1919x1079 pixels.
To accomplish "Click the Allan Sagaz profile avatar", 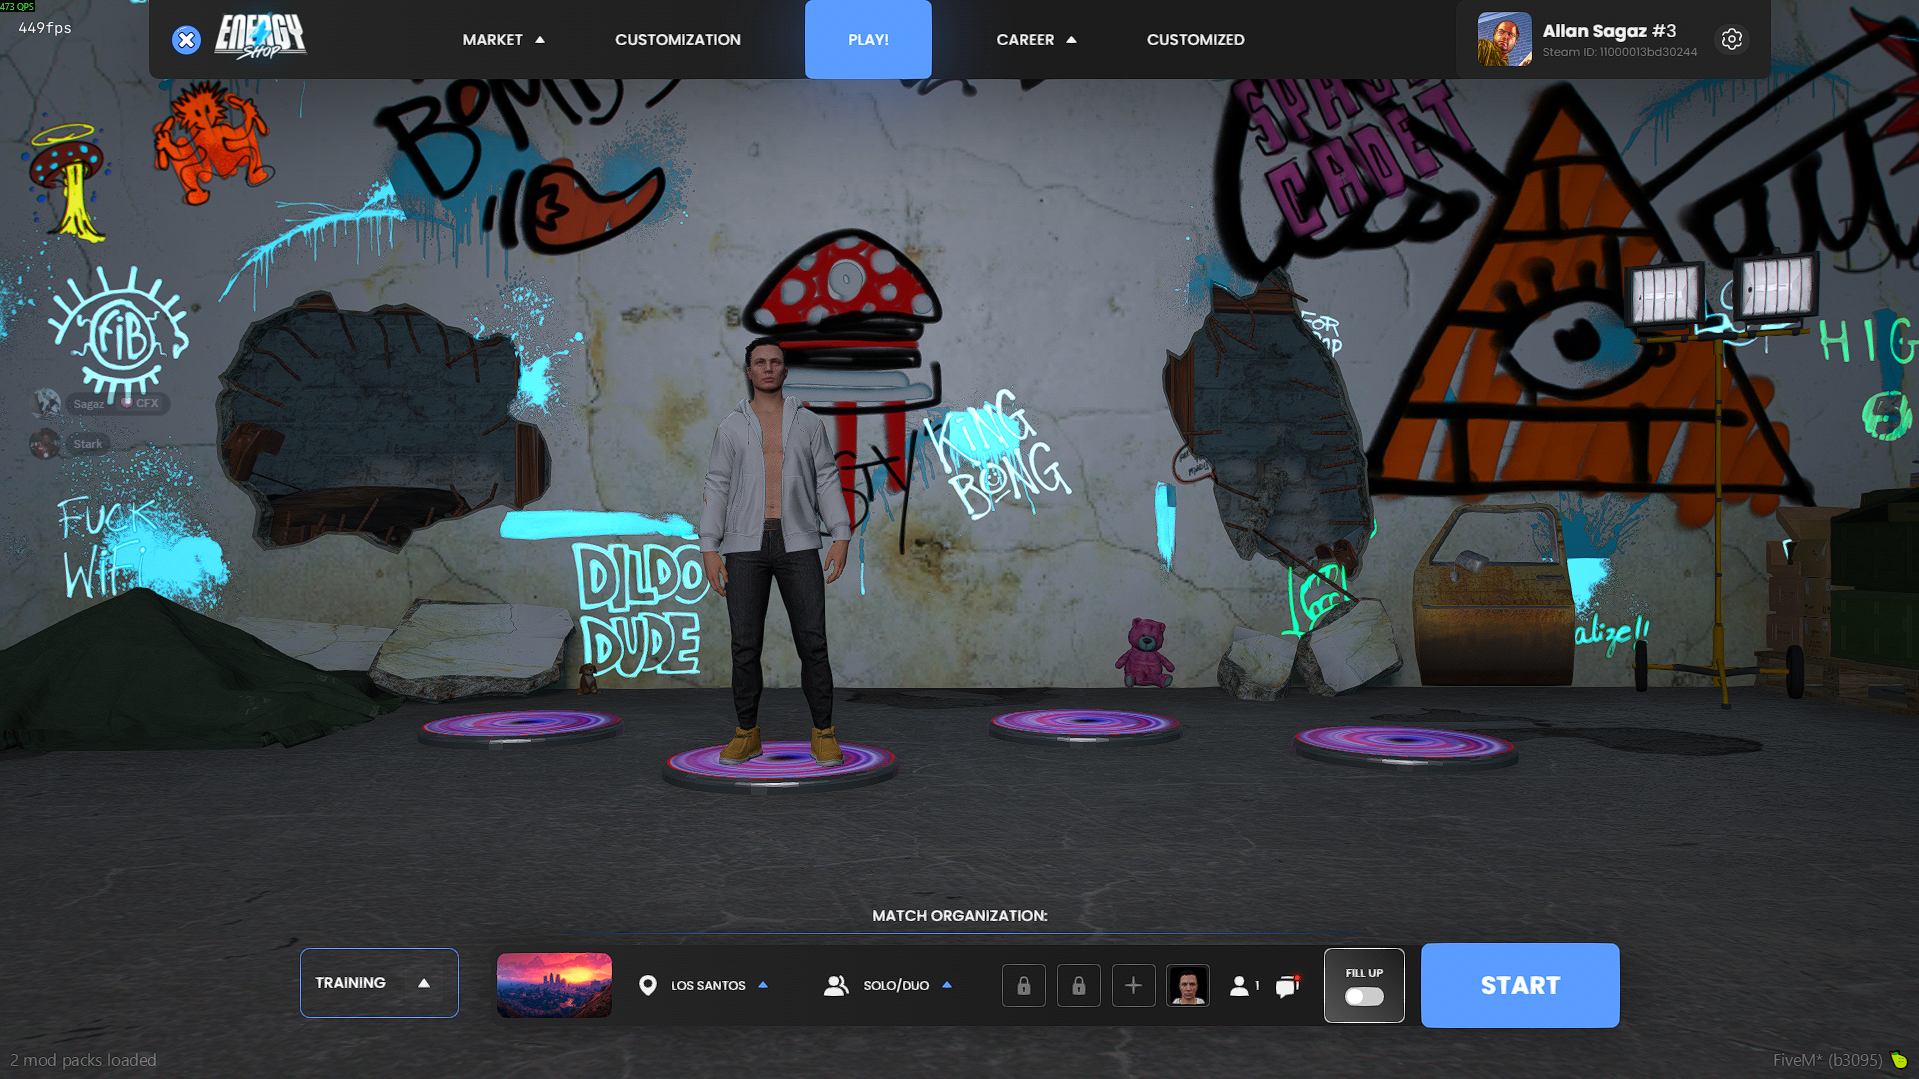I will 1504,39.
